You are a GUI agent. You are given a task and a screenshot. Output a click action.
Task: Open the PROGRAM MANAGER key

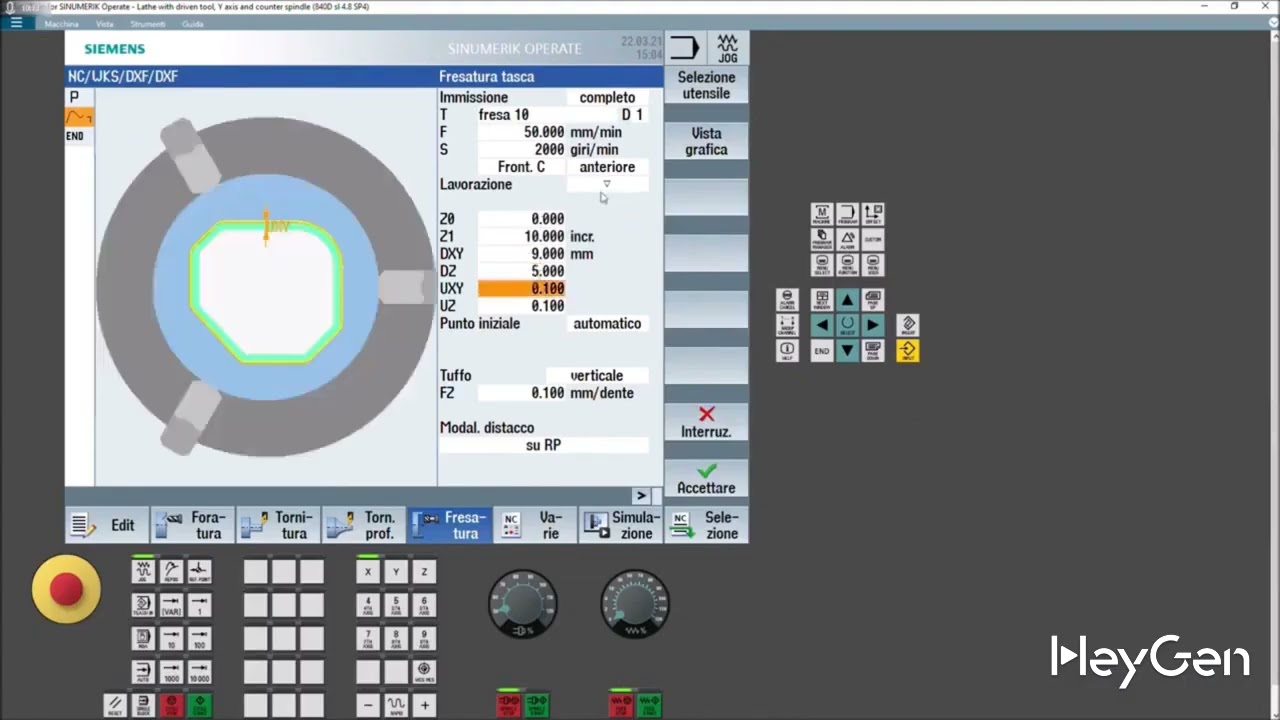coord(822,239)
